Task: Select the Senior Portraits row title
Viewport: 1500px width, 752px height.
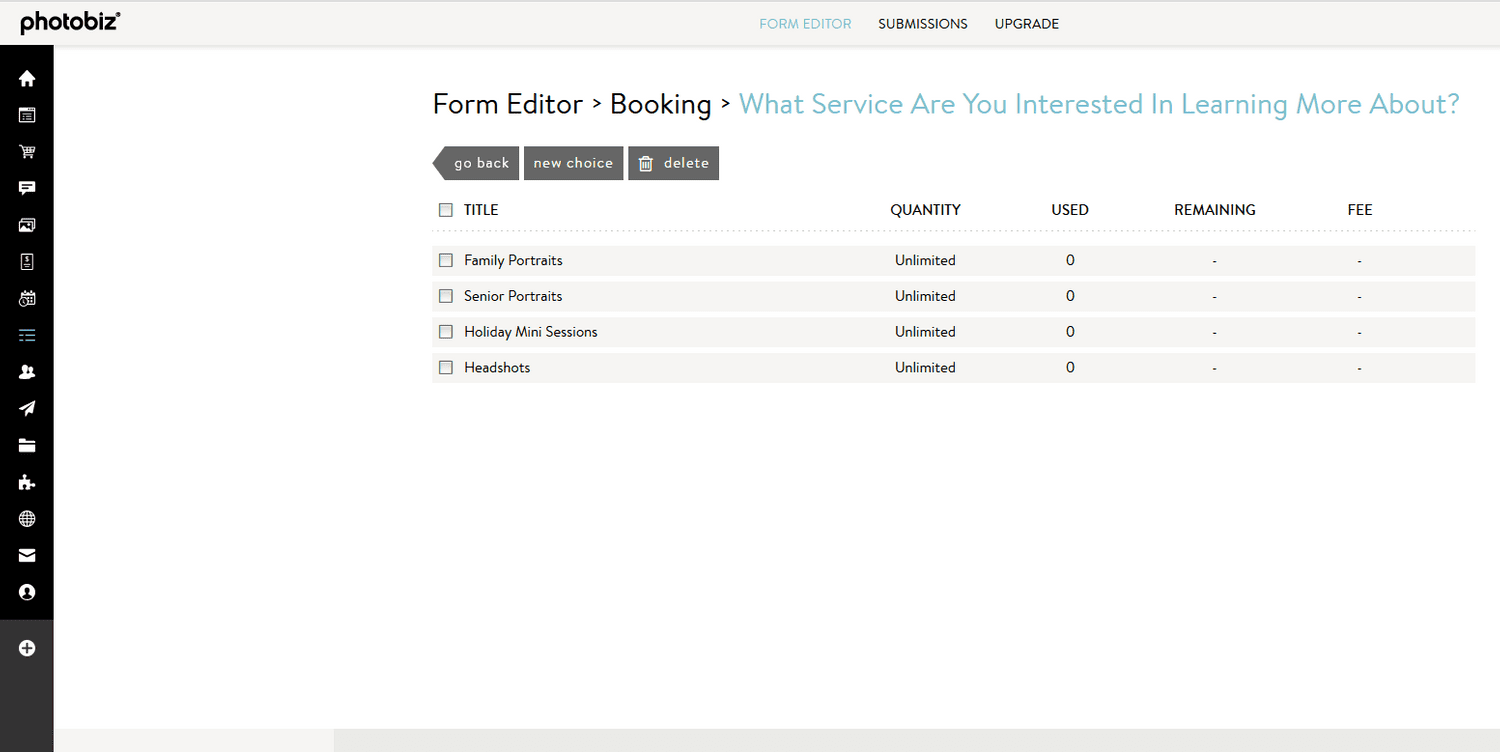Action: tap(512, 296)
